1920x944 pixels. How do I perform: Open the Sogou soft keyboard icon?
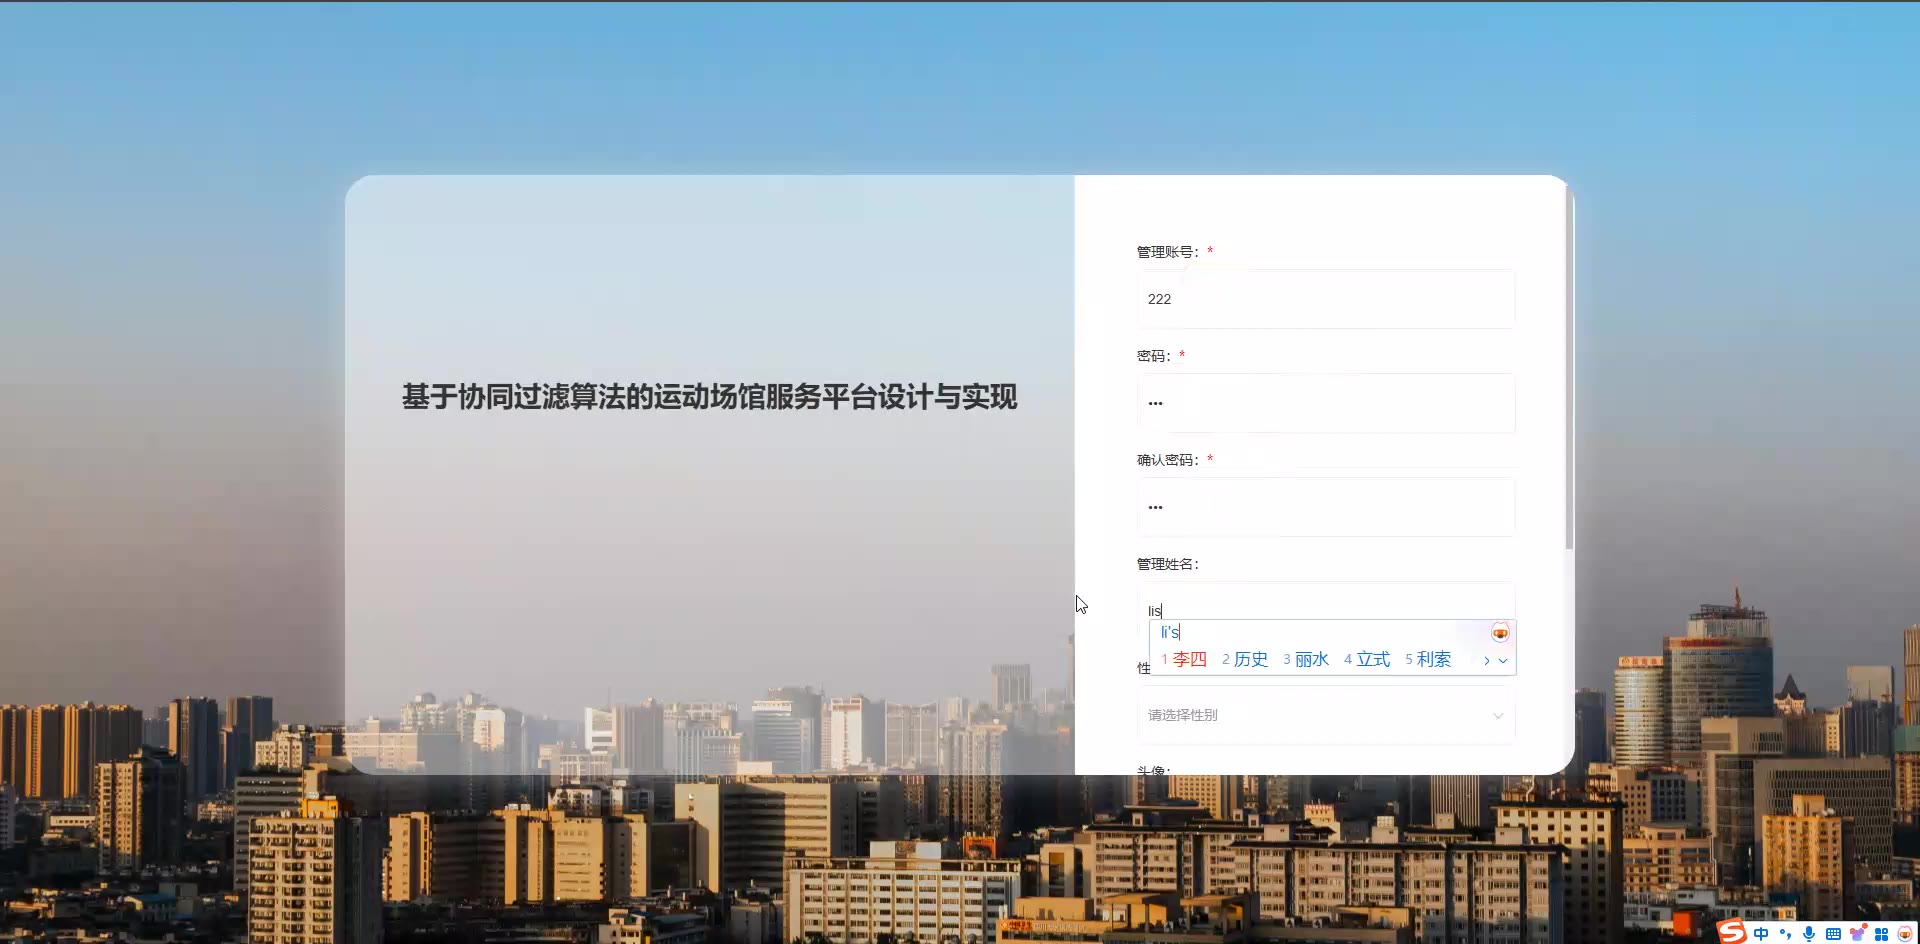(1833, 934)
